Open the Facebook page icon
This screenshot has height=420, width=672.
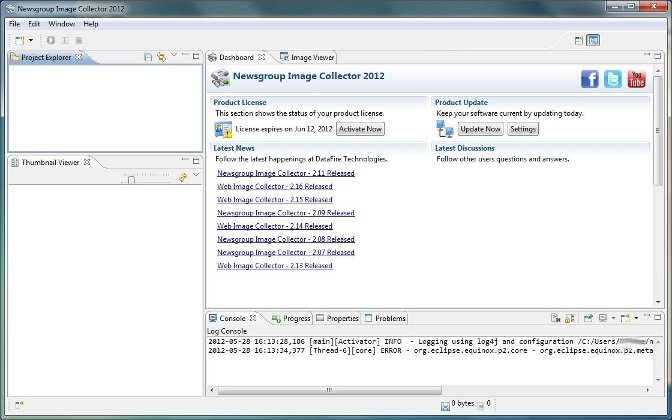pos(590,79)
